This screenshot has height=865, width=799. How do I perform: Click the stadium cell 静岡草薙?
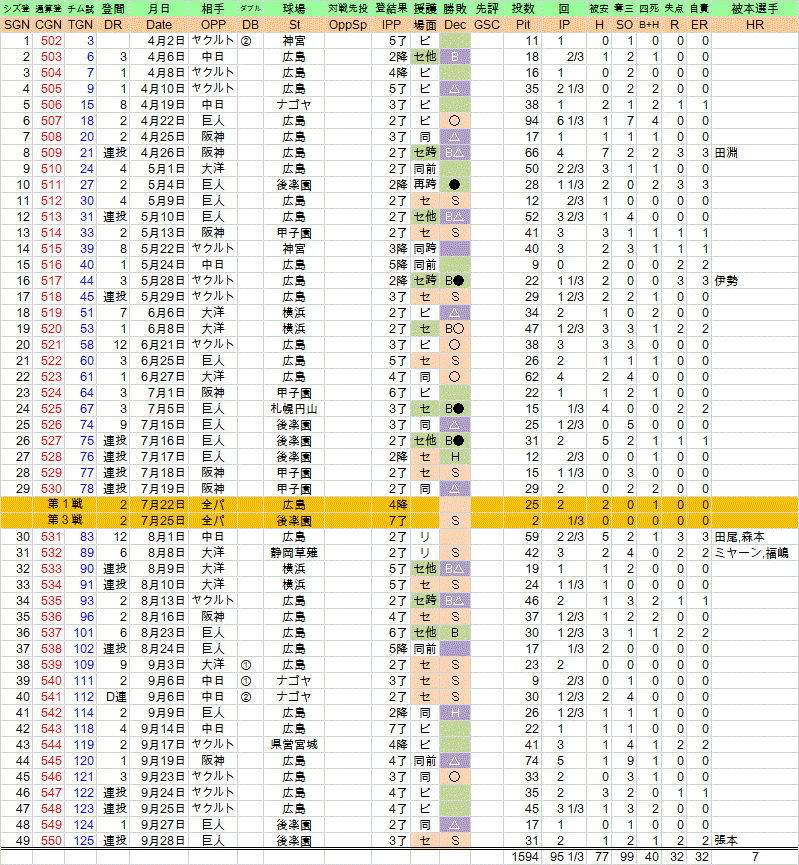(294, 553)
